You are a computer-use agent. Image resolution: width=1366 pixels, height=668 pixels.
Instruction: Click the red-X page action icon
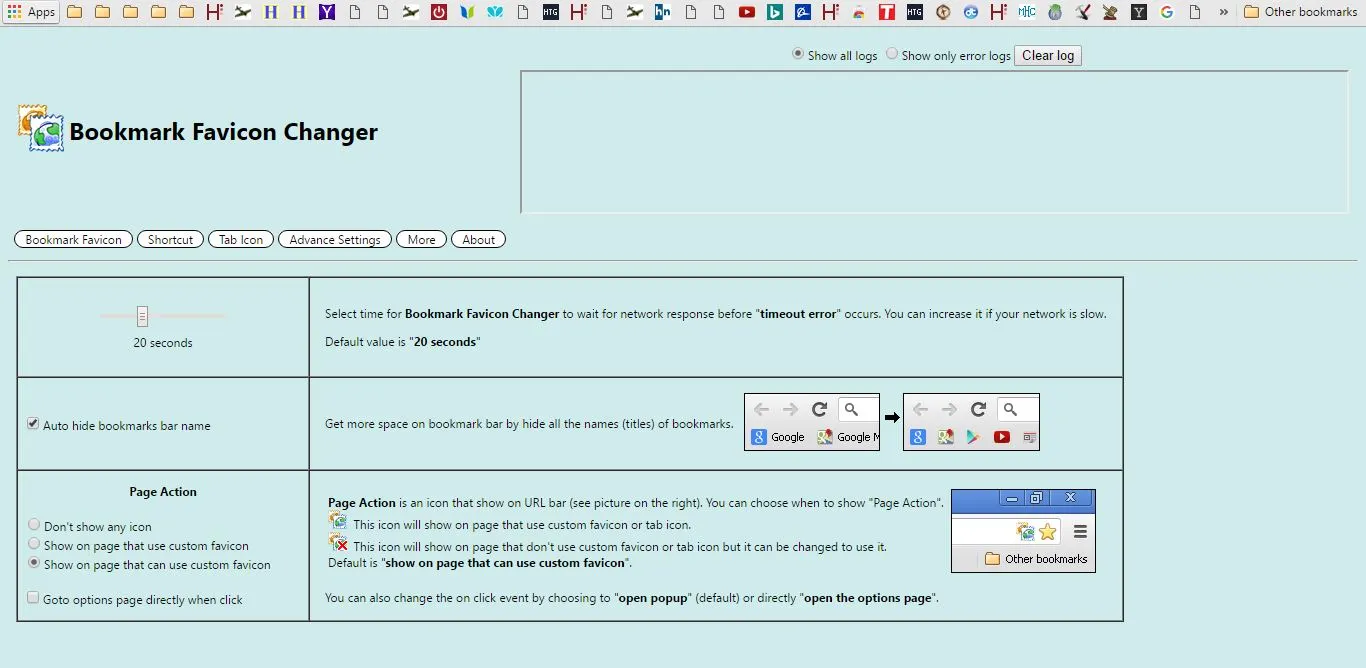pos(338,544)
